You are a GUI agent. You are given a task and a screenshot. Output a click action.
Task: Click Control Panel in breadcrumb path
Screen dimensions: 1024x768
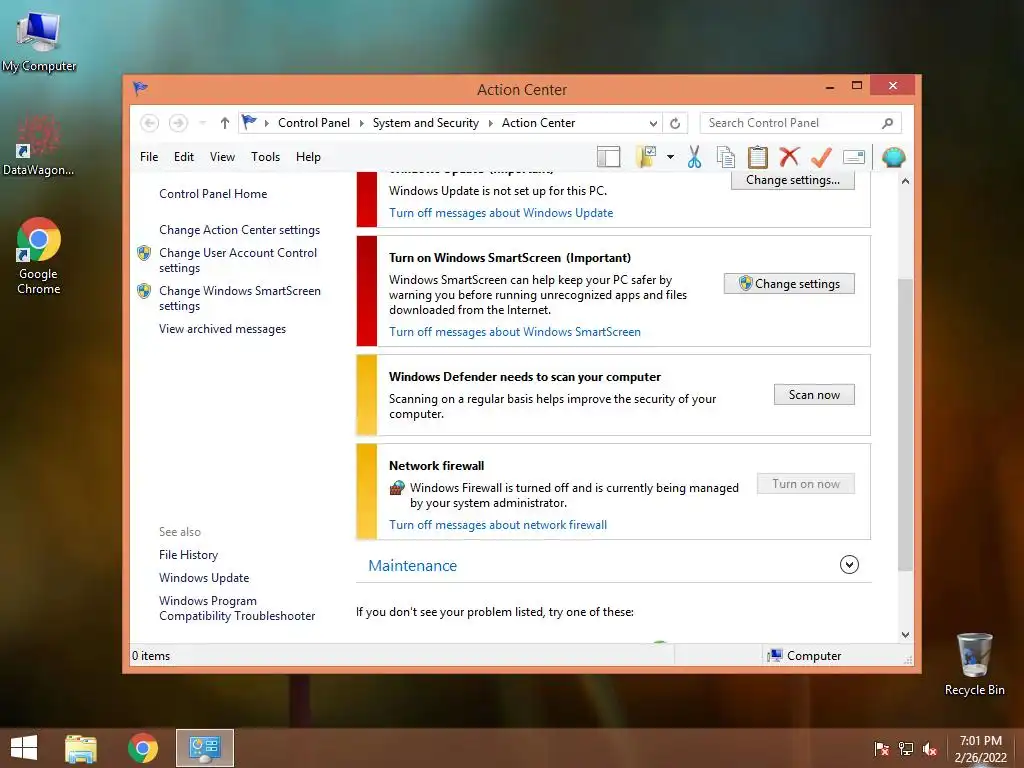click(313, 123)
